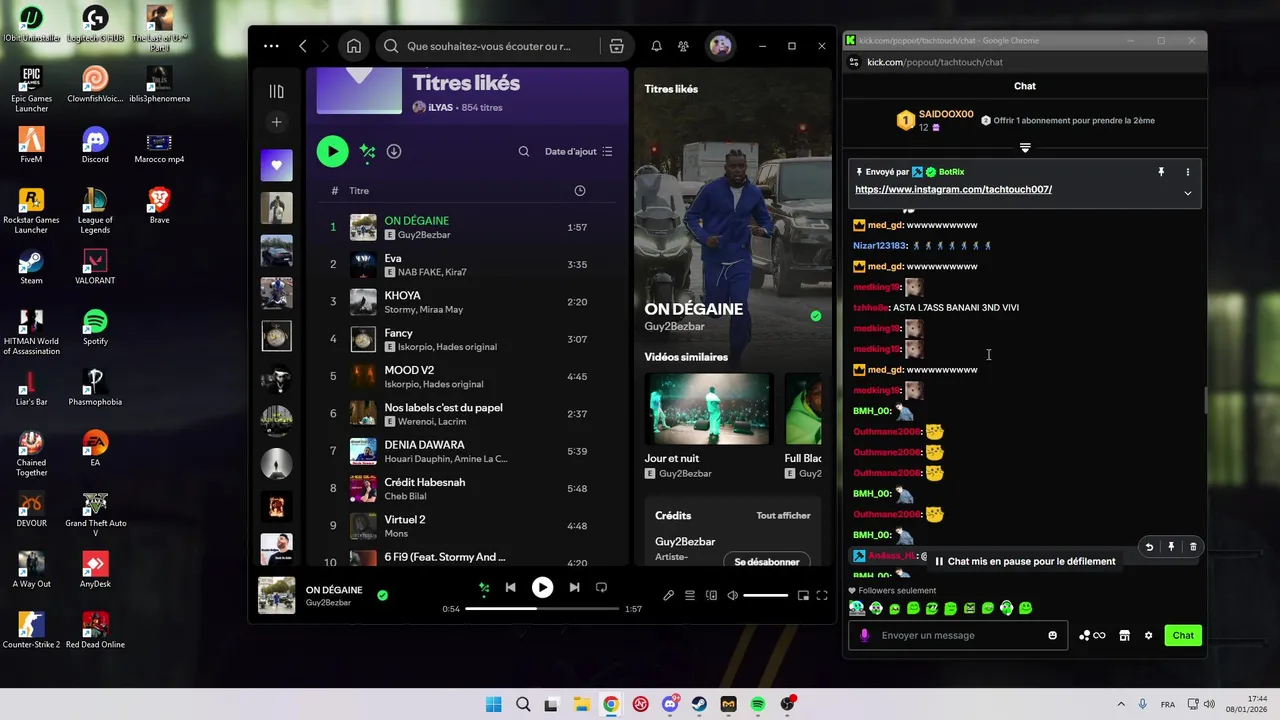Resume chat via Chat mis en pause

[1025, 561]
